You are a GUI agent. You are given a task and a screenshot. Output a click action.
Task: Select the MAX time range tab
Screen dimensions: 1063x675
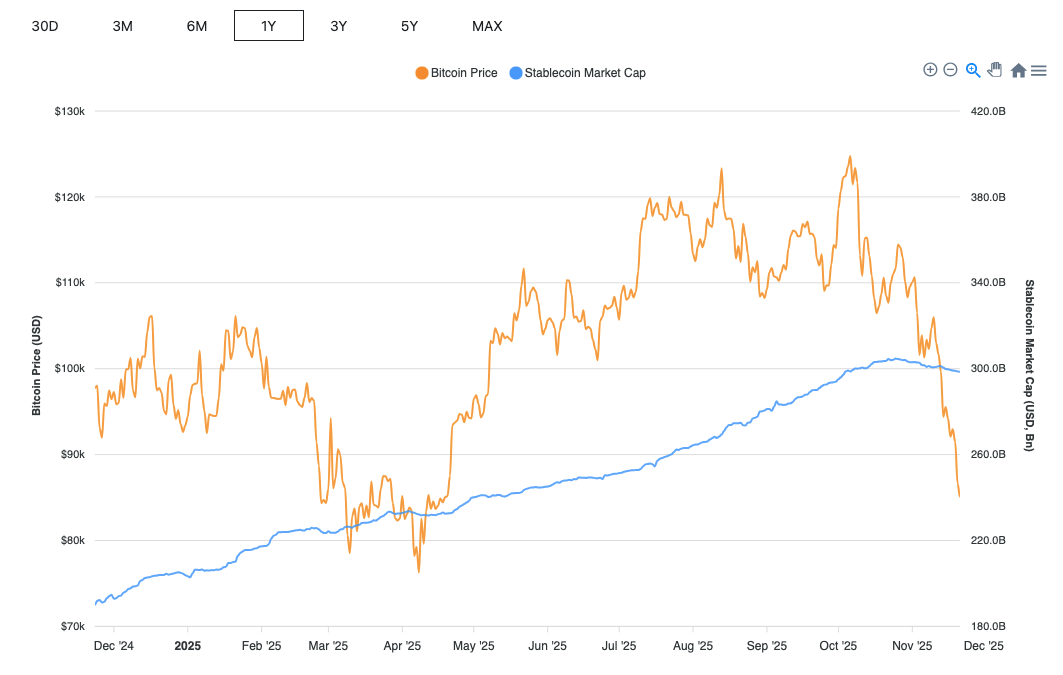[487, 26]
